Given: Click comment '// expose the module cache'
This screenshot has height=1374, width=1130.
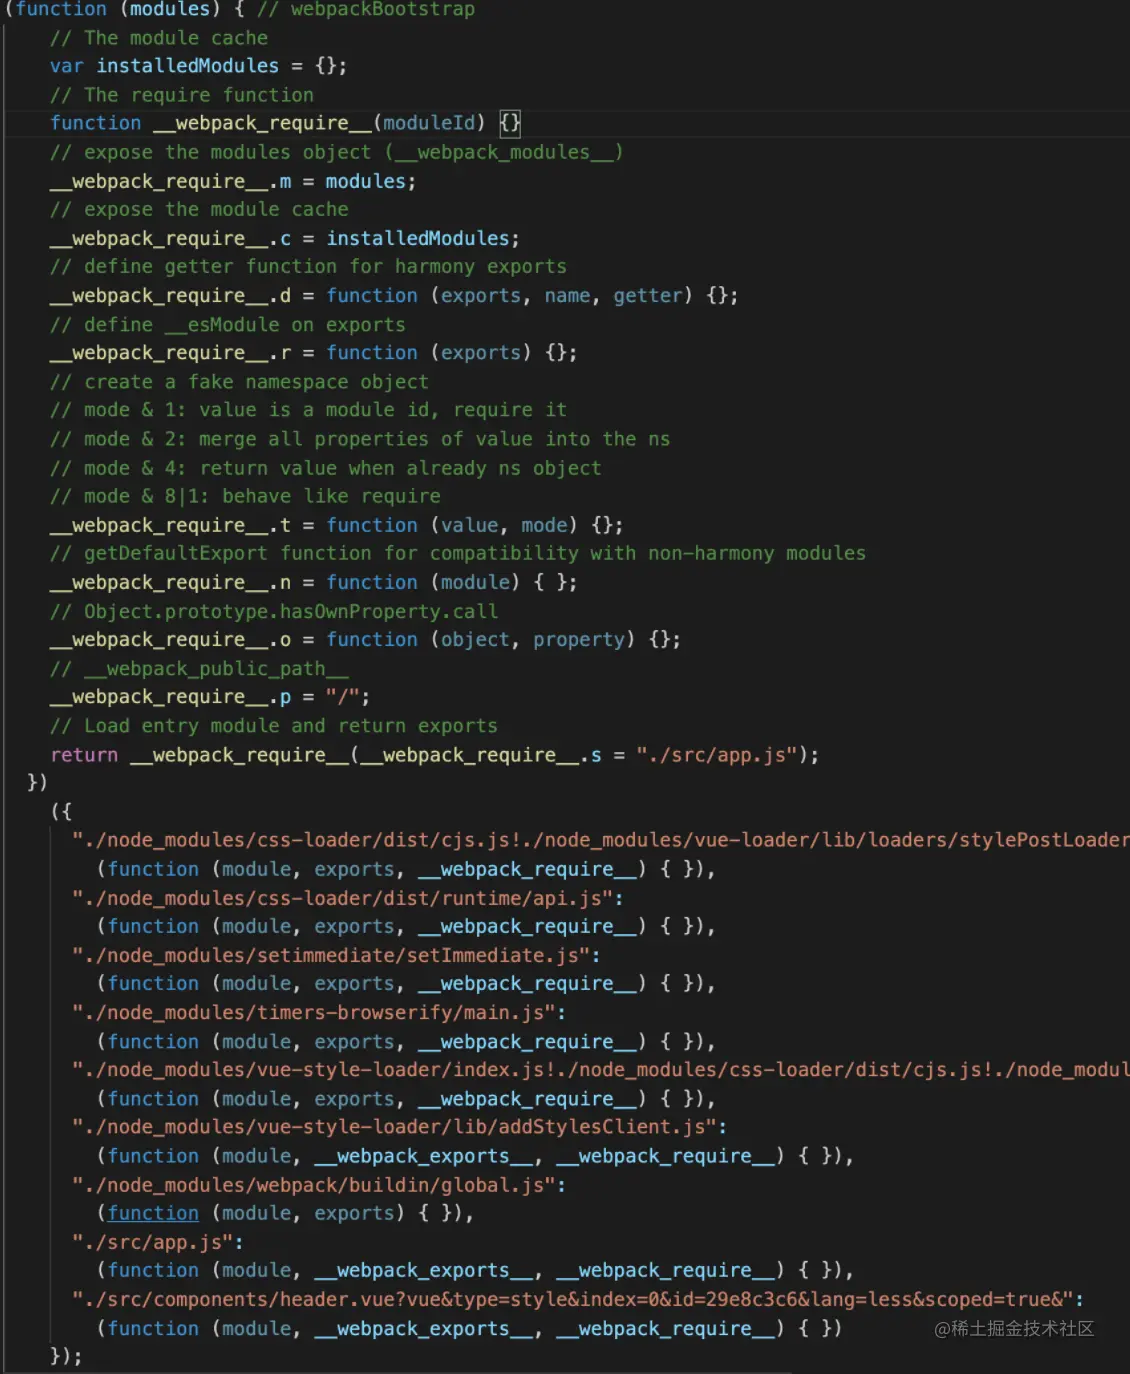Looking at the screenshot, I should point(199,210).
